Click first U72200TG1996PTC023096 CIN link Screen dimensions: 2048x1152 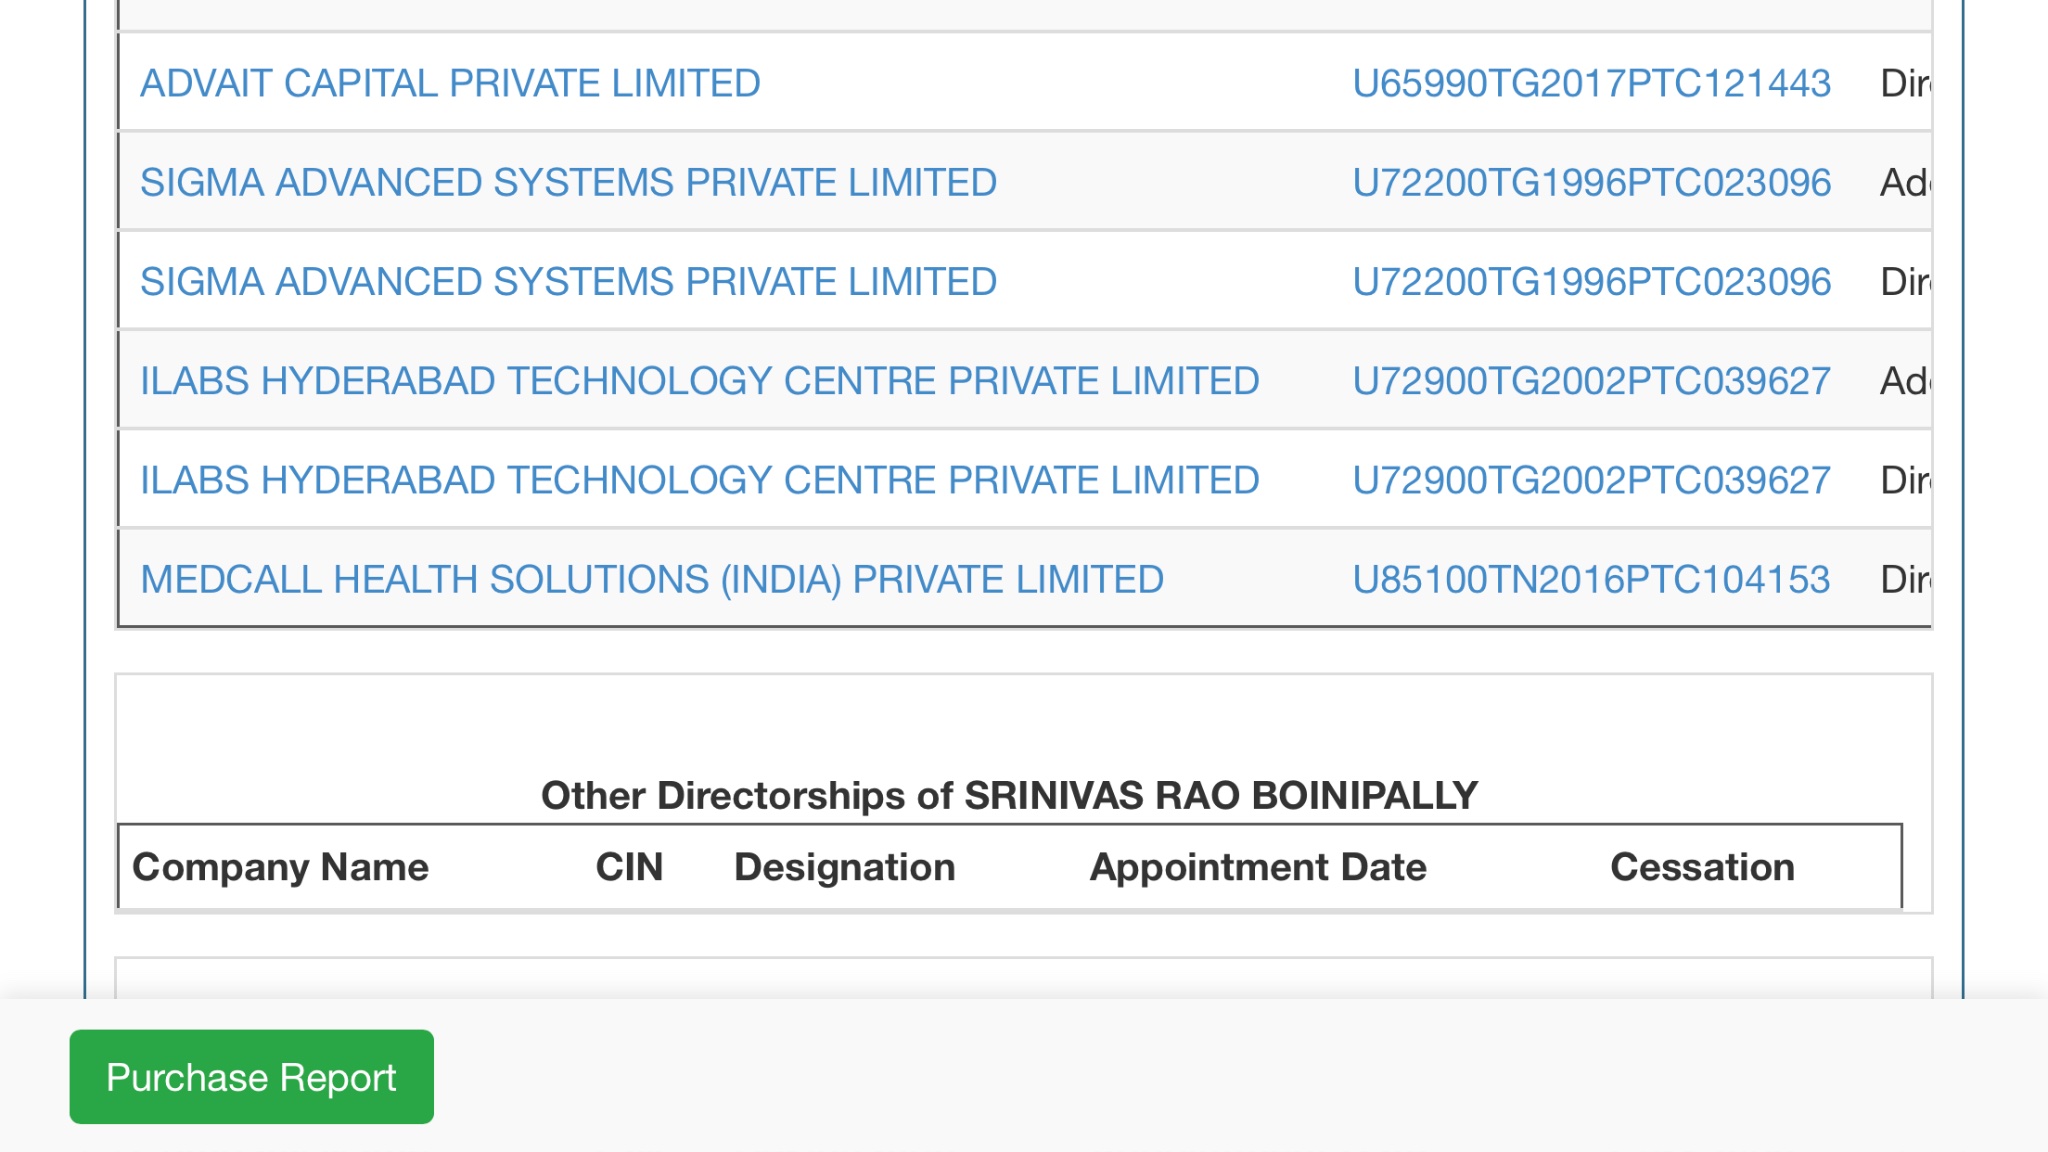coord(1591,182)
